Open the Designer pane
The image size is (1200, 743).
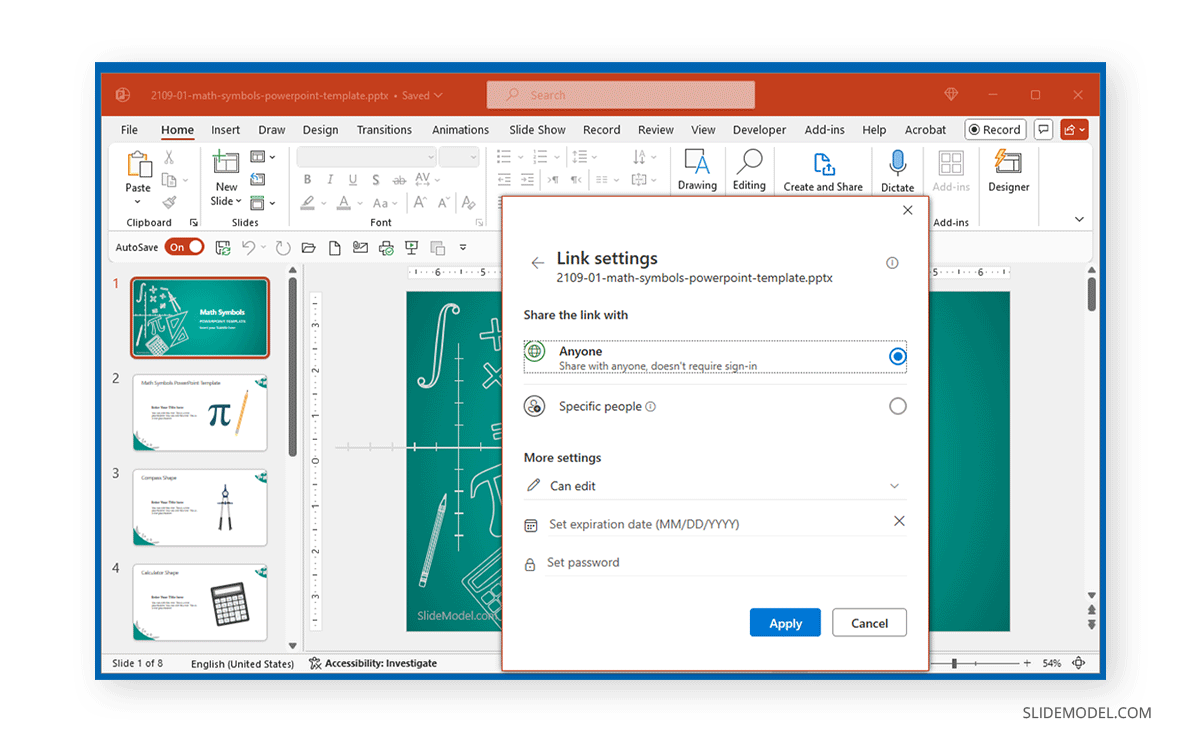1008,171
